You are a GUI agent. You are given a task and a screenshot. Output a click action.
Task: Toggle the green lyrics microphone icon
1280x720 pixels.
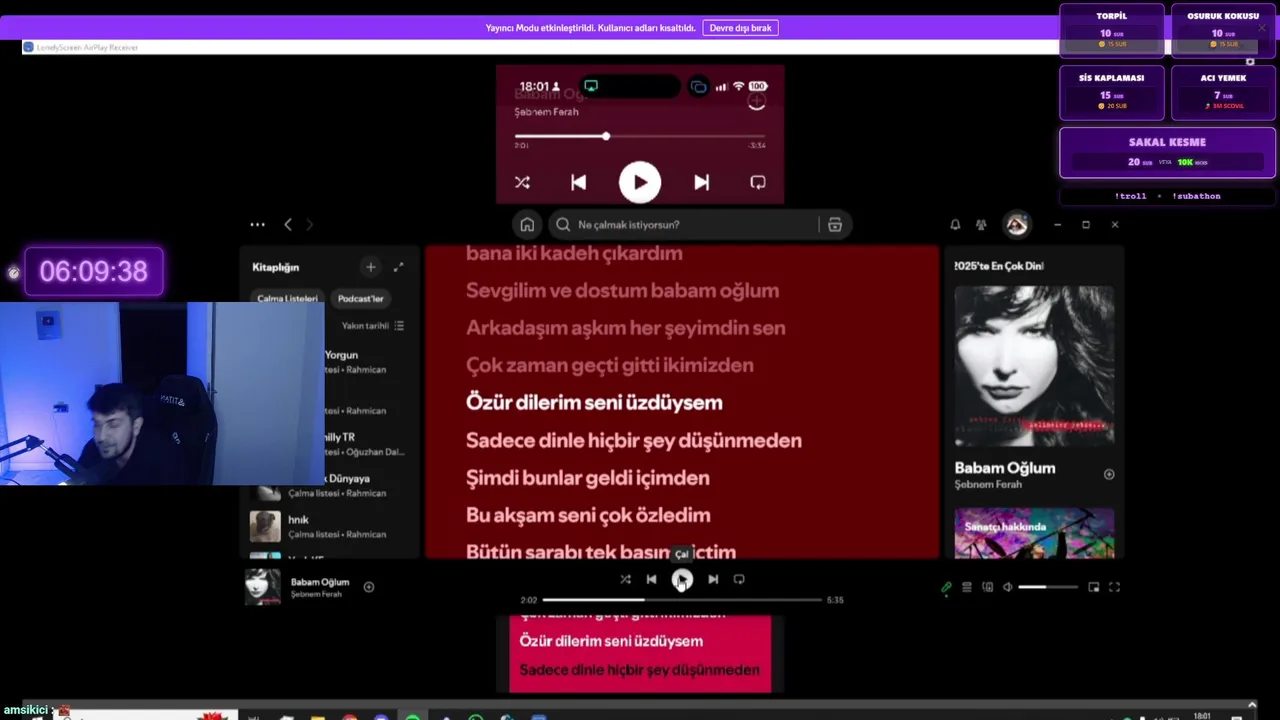pos(946,587)
